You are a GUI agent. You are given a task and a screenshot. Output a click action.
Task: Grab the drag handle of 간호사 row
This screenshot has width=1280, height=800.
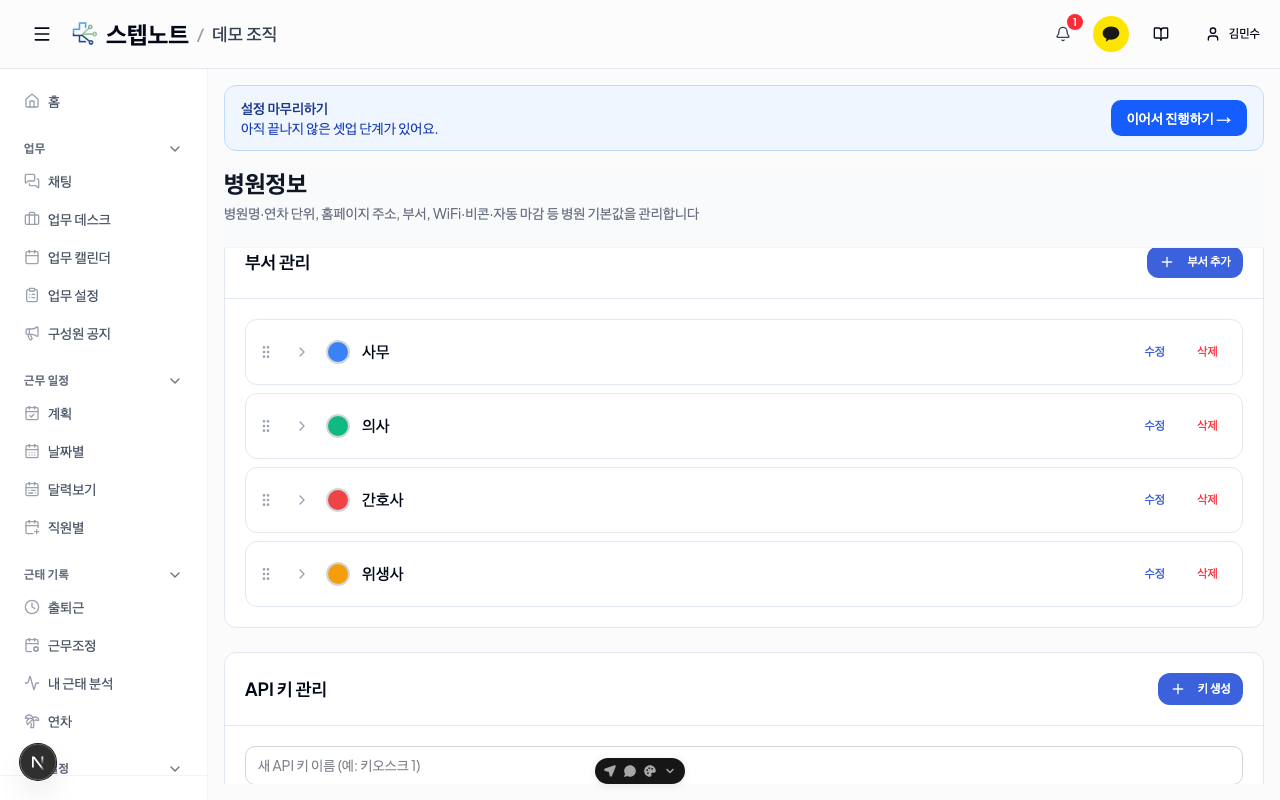point(266,500)
